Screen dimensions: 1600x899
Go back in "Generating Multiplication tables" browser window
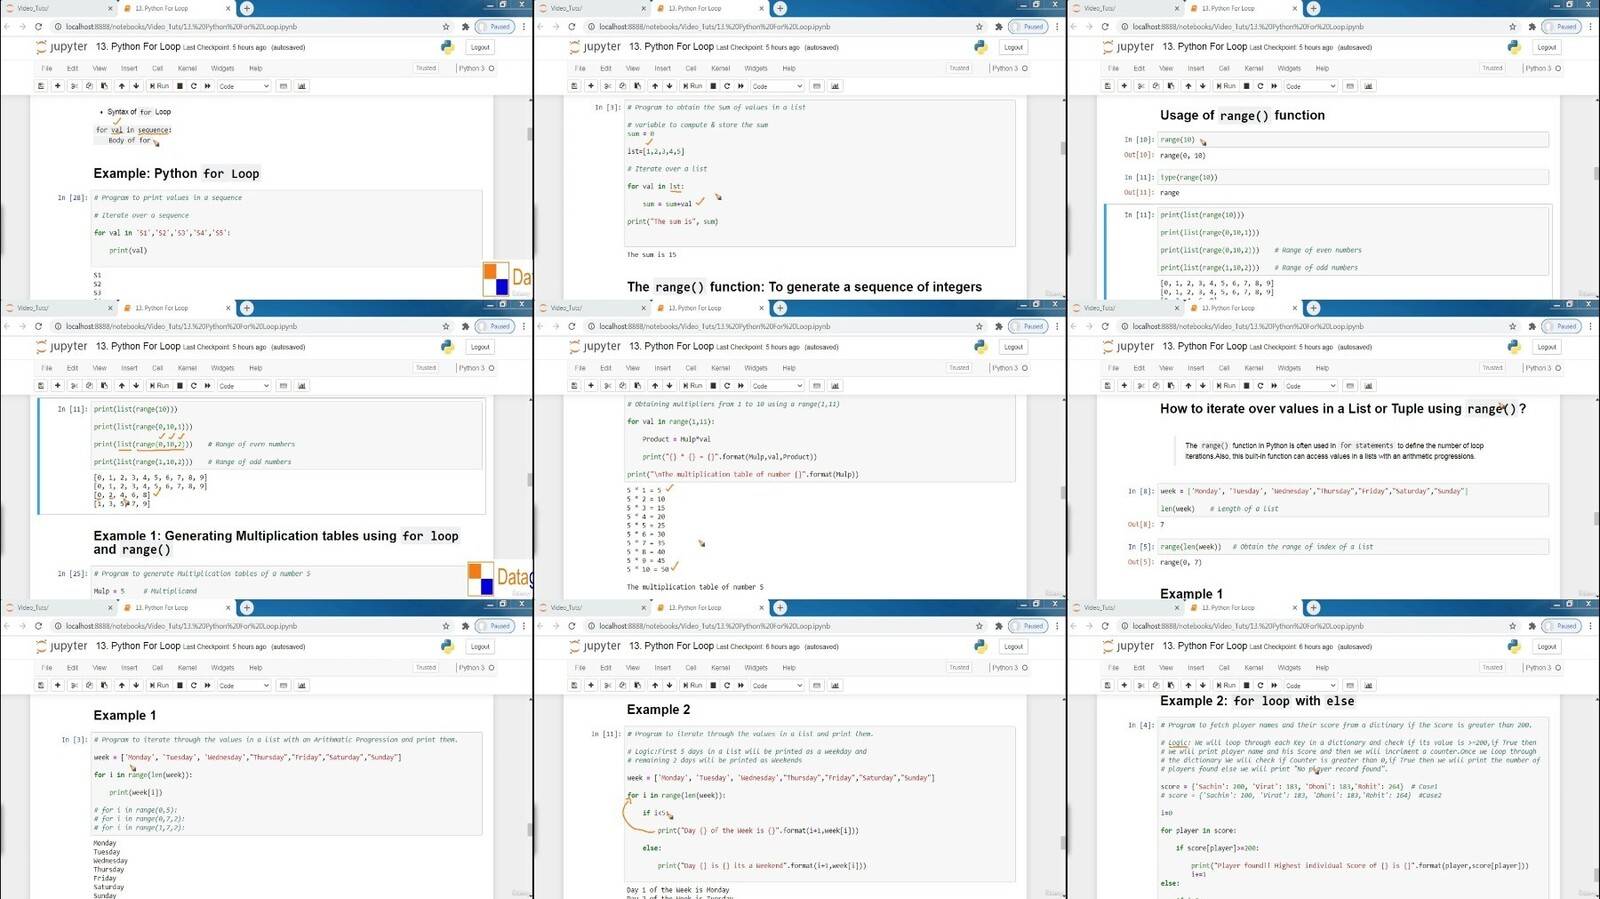pos(8,326)
